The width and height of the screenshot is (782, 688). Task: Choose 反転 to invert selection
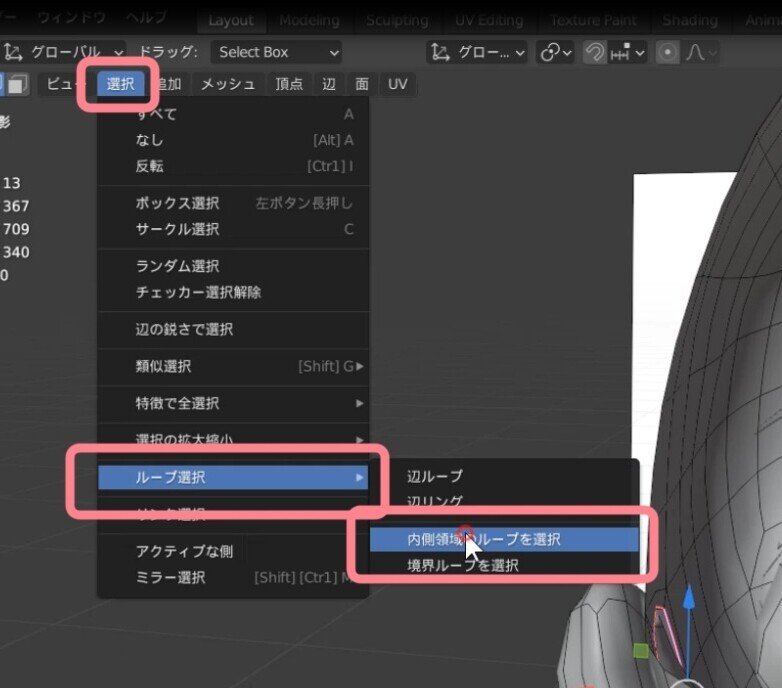[233, 166]
